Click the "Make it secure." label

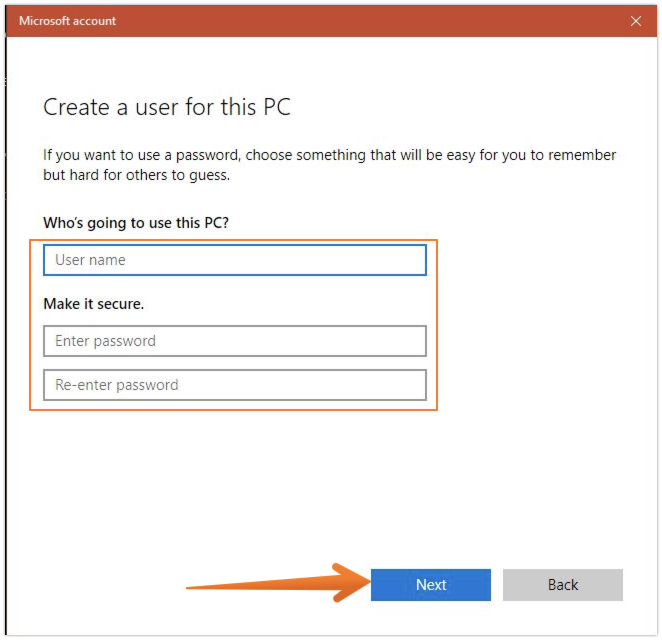(x=94, y=303)
